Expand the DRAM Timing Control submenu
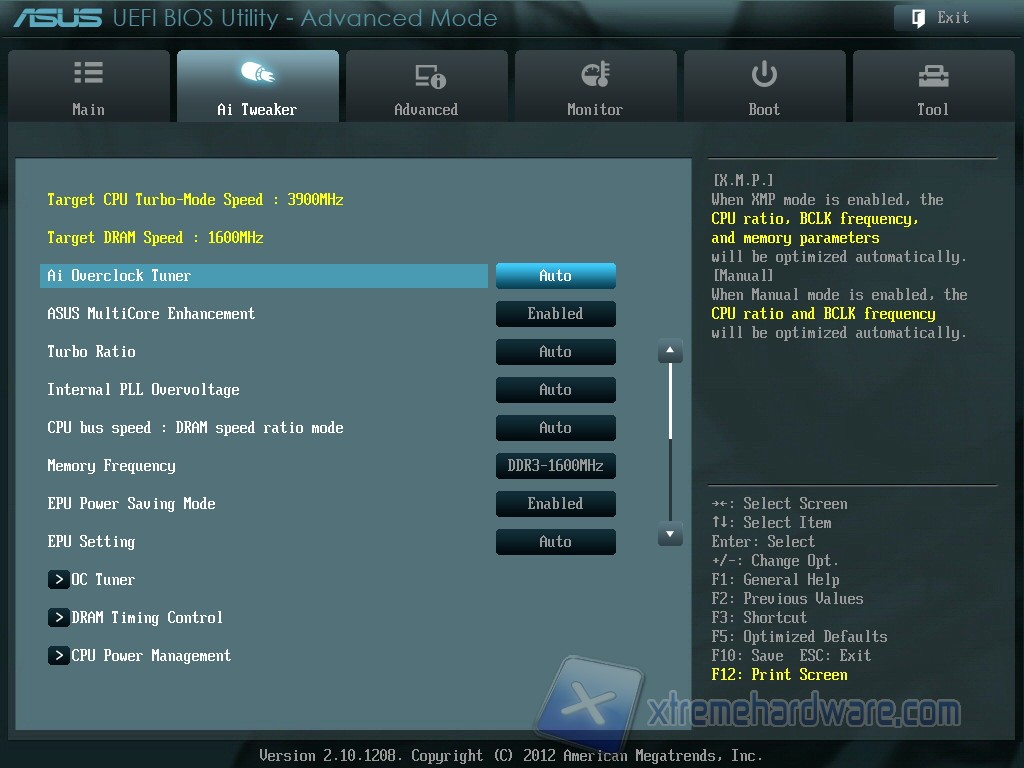Viewport: 1024px width, 768px height. click(x=146, y=618)
